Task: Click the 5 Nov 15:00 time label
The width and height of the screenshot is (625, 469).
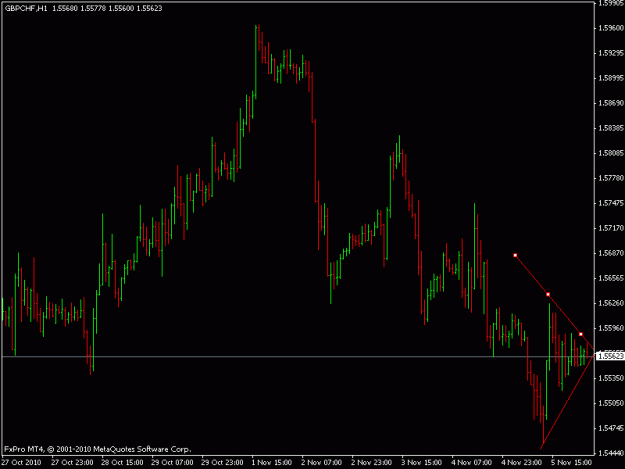Action: click(571, 463)
